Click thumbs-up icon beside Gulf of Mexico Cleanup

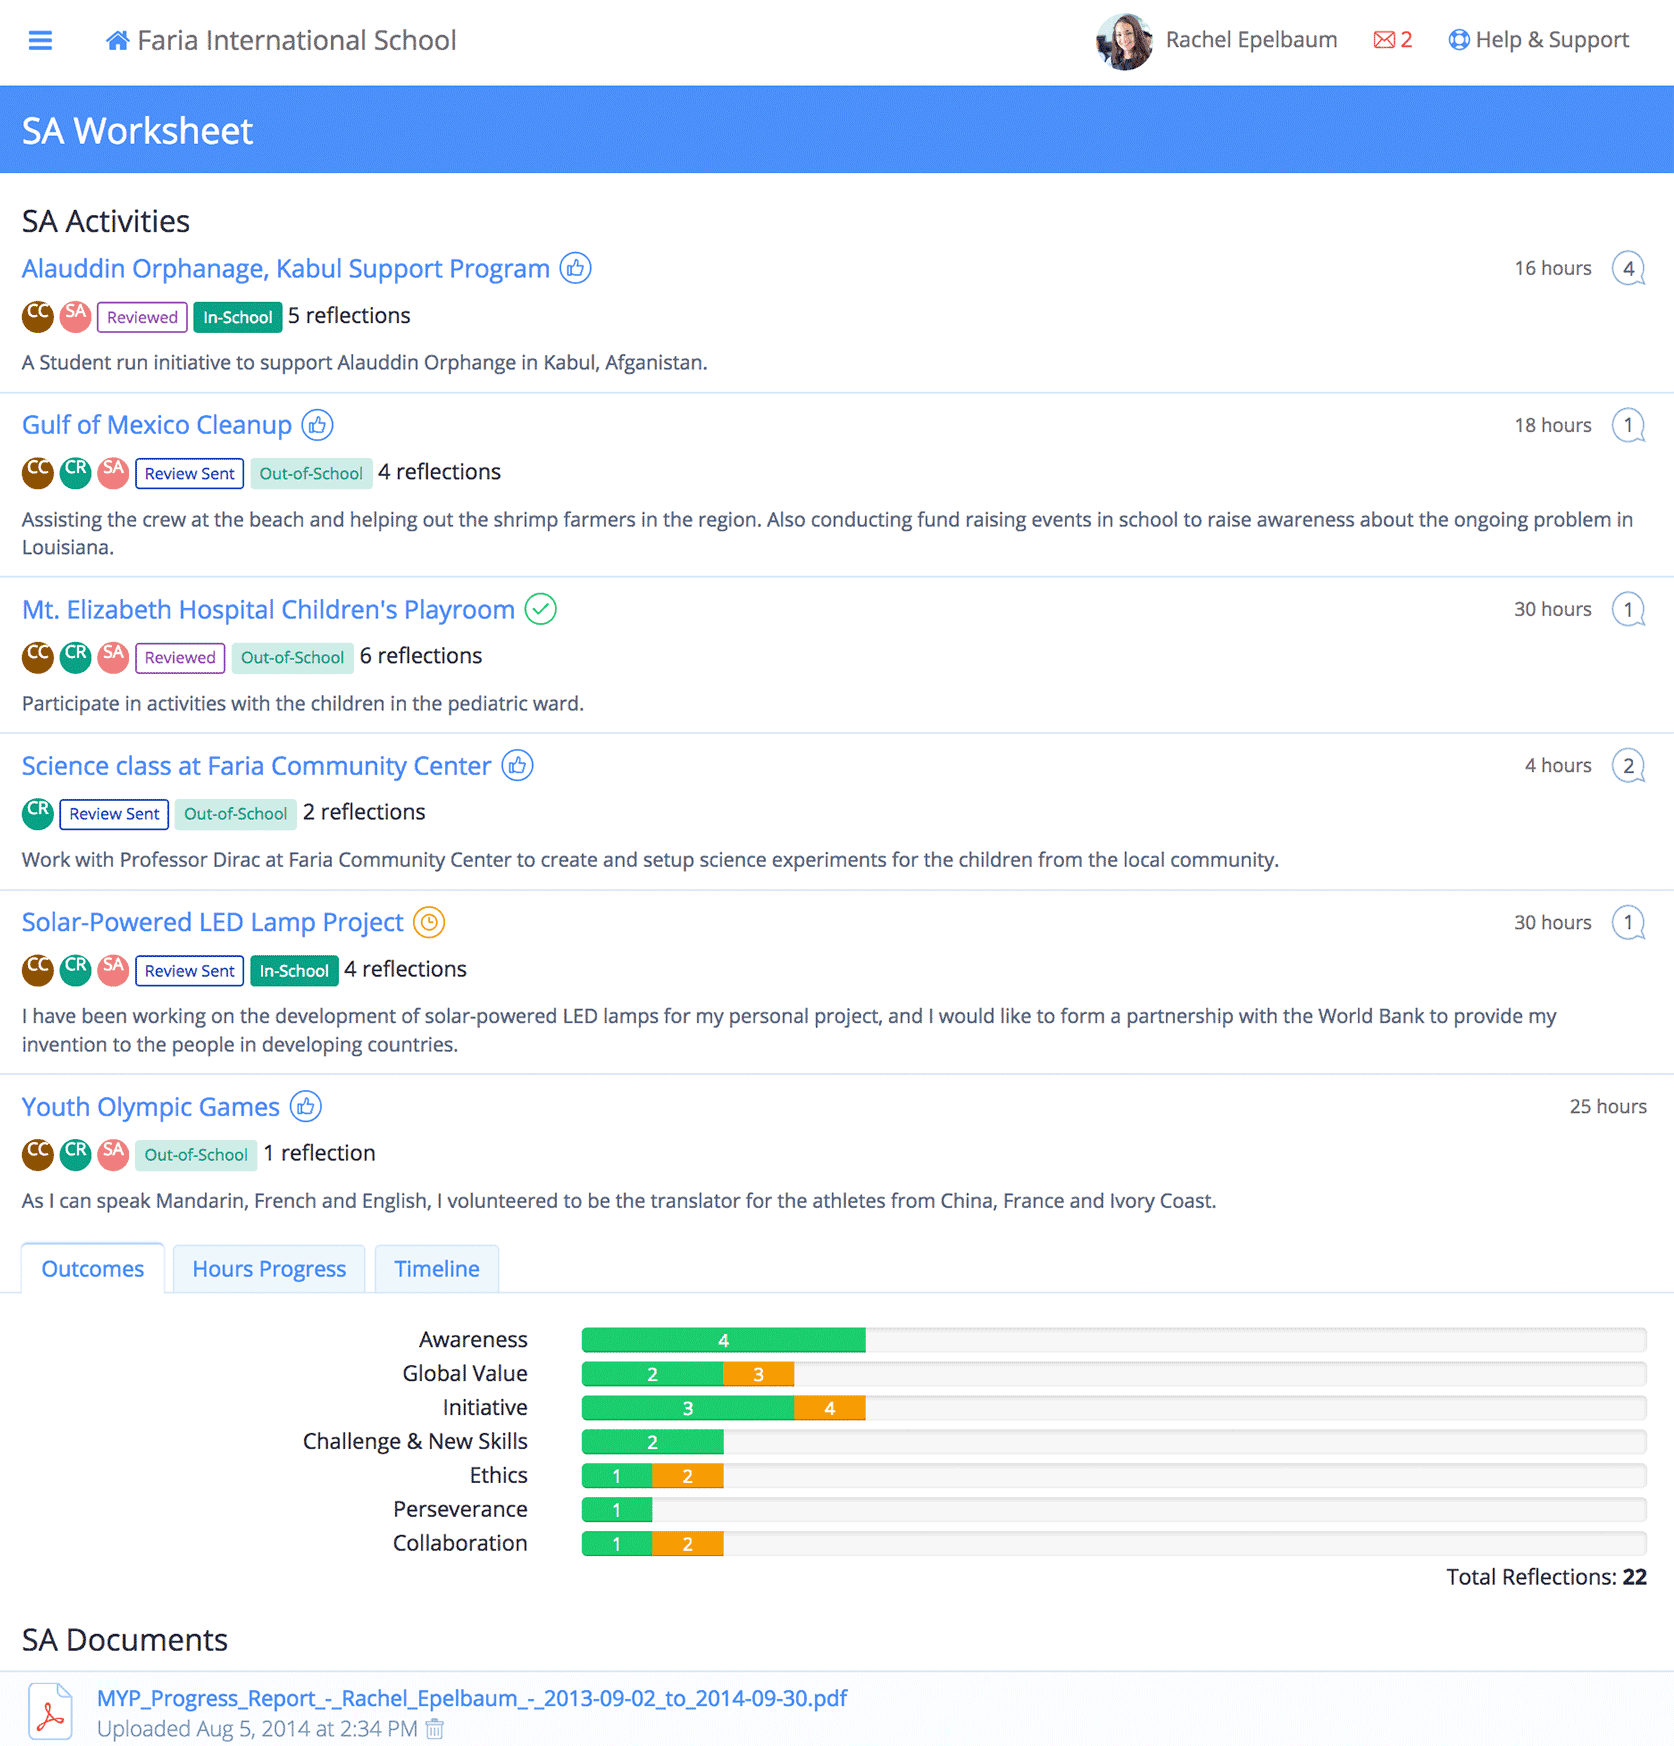(317, 425)
